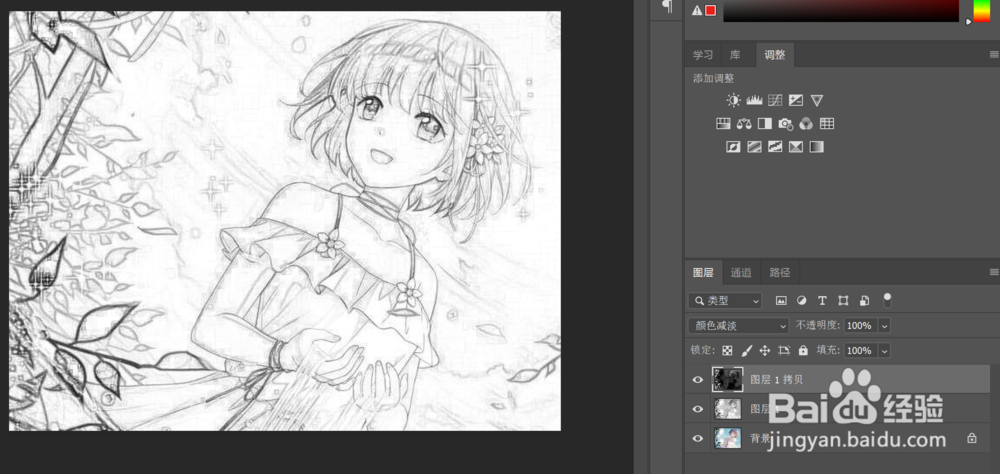The height and width of the screenshot is (474, 1000).
Task: Add an Invert adjustment
Action: [x=733, y=147]
